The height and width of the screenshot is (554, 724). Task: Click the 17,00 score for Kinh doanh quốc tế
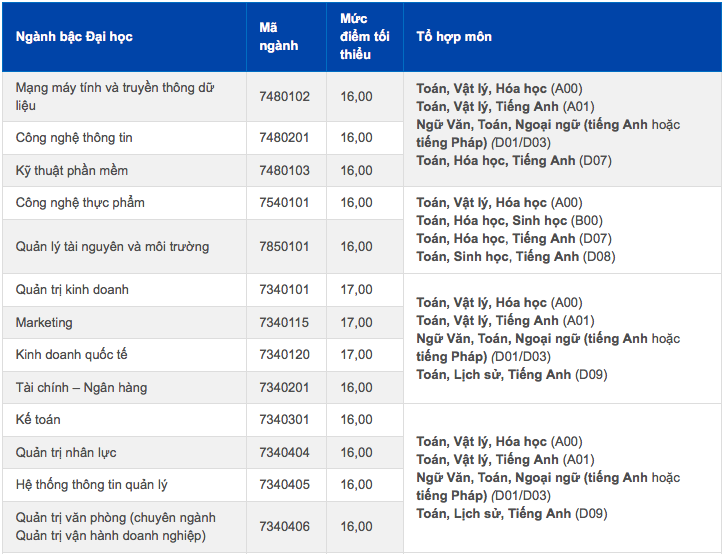[356, 355]
